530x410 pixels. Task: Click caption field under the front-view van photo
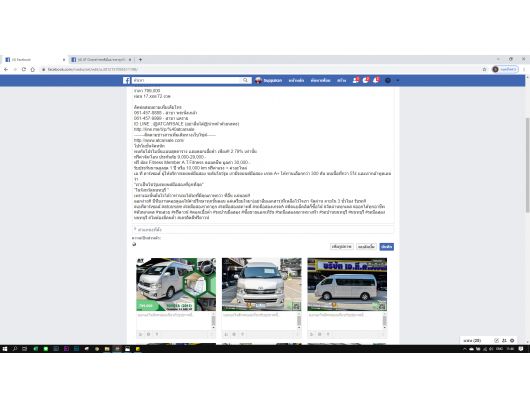pos(259,321)
